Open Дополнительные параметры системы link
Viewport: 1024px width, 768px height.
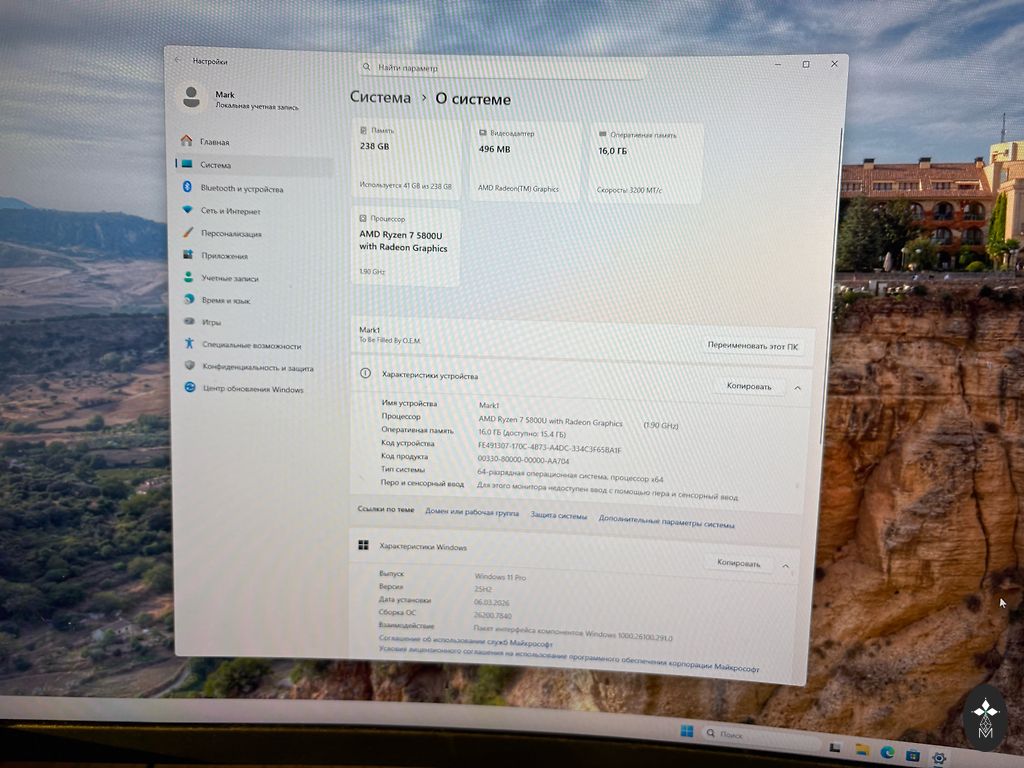[666, 523]
